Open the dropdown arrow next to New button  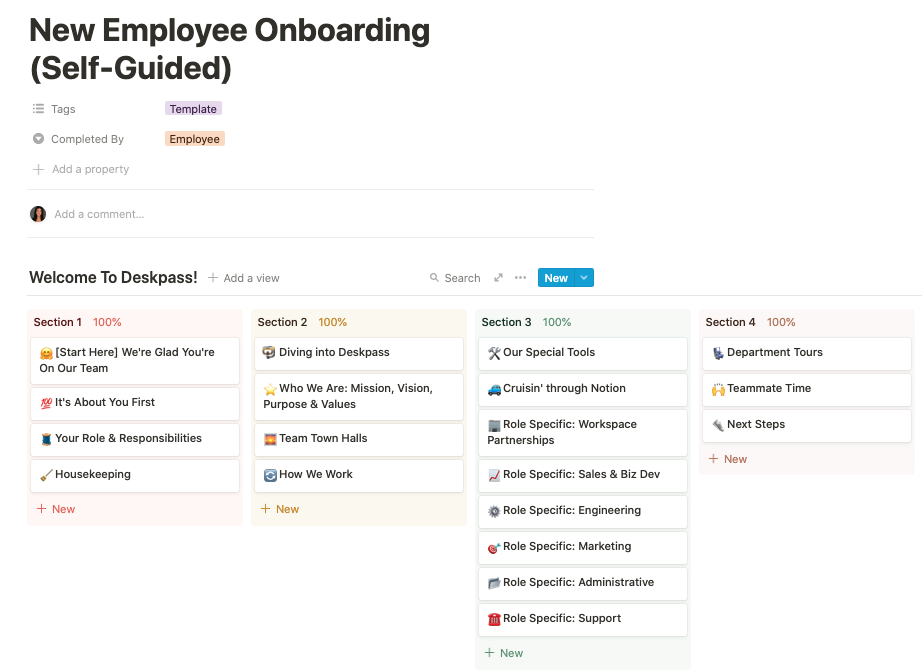click(x=584, y=278)
